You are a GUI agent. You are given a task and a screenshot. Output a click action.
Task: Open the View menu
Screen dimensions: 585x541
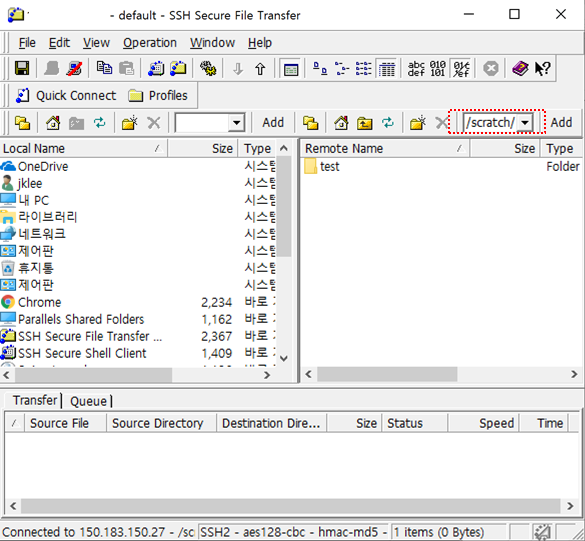pyautogui.click(x=96, y=43)
